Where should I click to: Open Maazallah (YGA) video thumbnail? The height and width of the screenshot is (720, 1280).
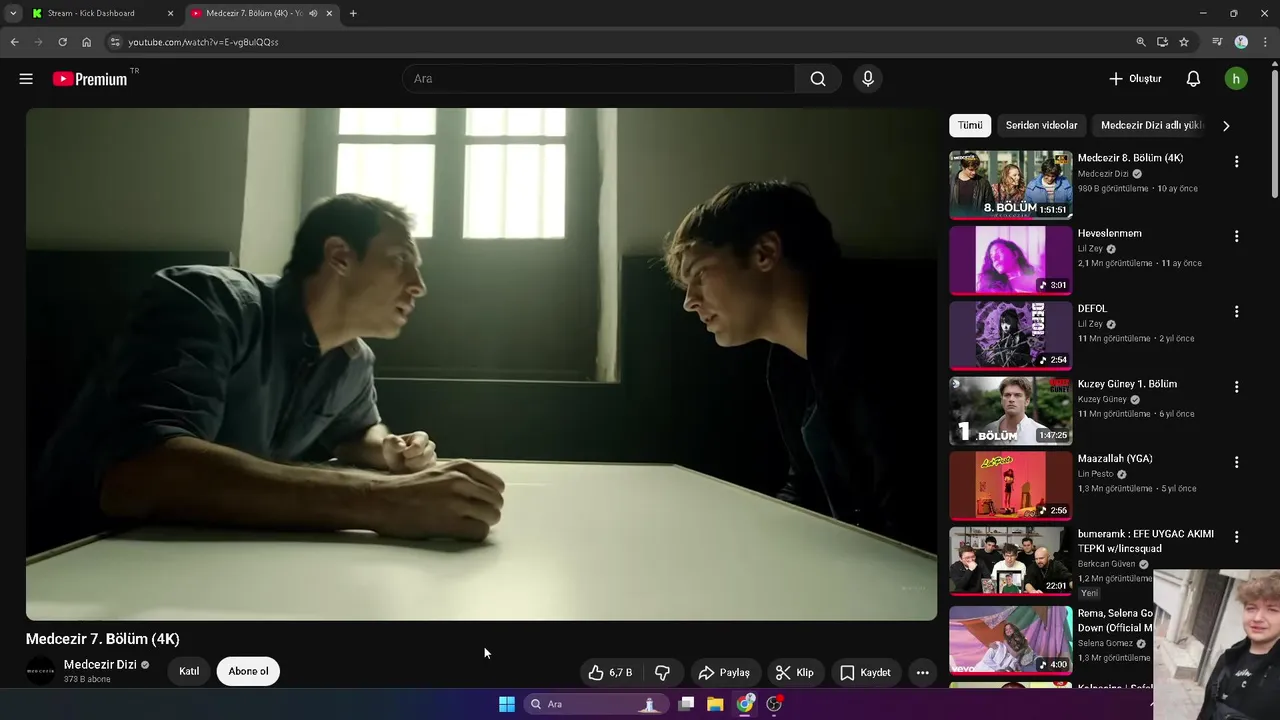[1010, 485]
